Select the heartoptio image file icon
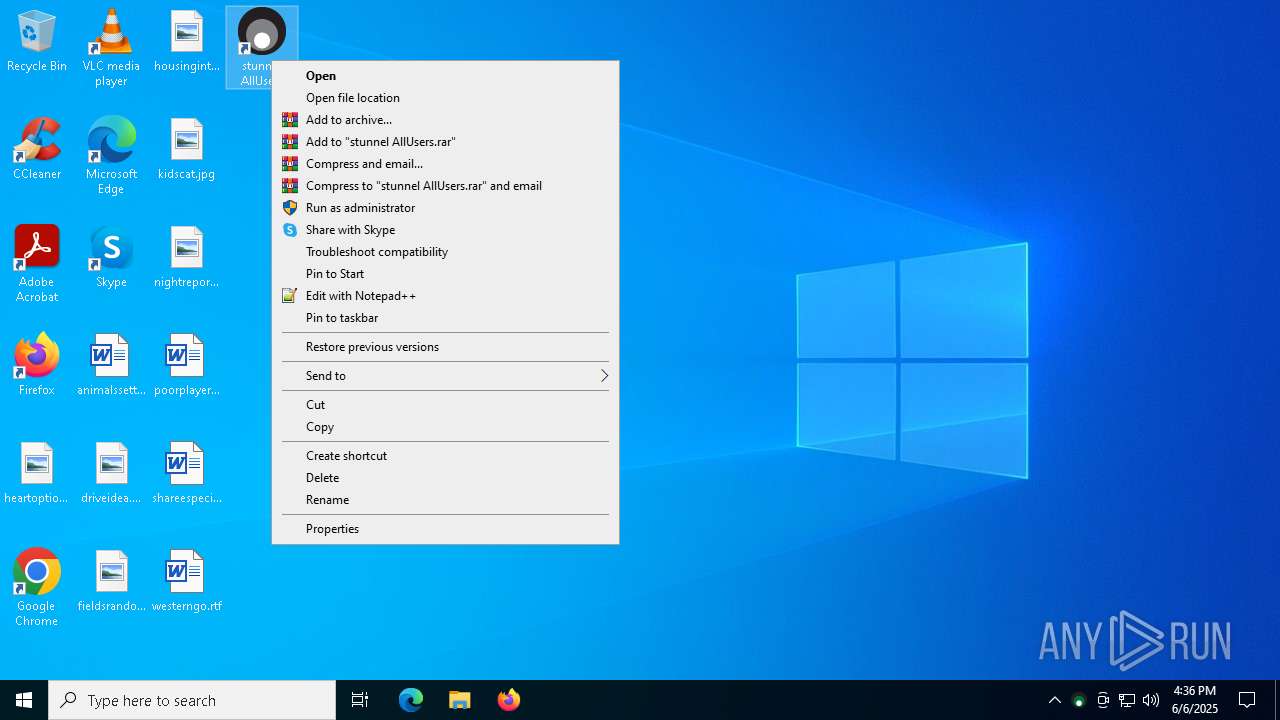Viewport: 1280px width, 720px height. pos(37,473)
